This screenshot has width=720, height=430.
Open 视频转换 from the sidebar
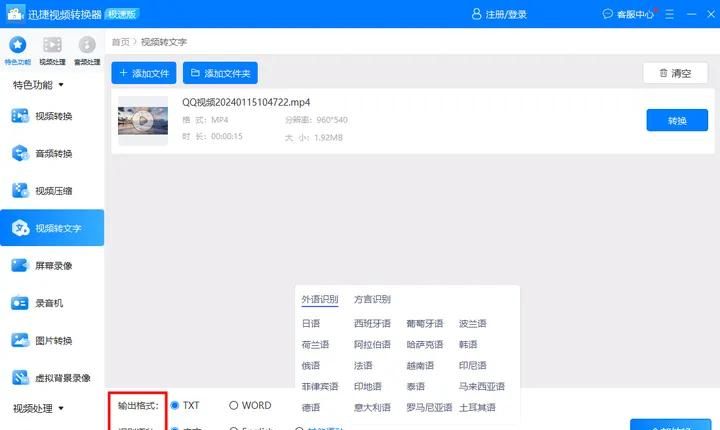(x=52, y=116)
